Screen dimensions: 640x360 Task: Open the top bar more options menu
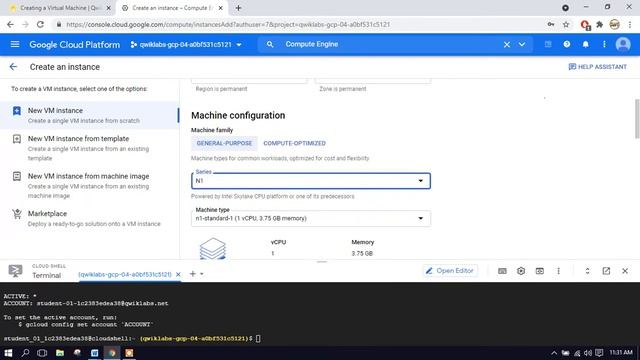[x=604, y=44]
